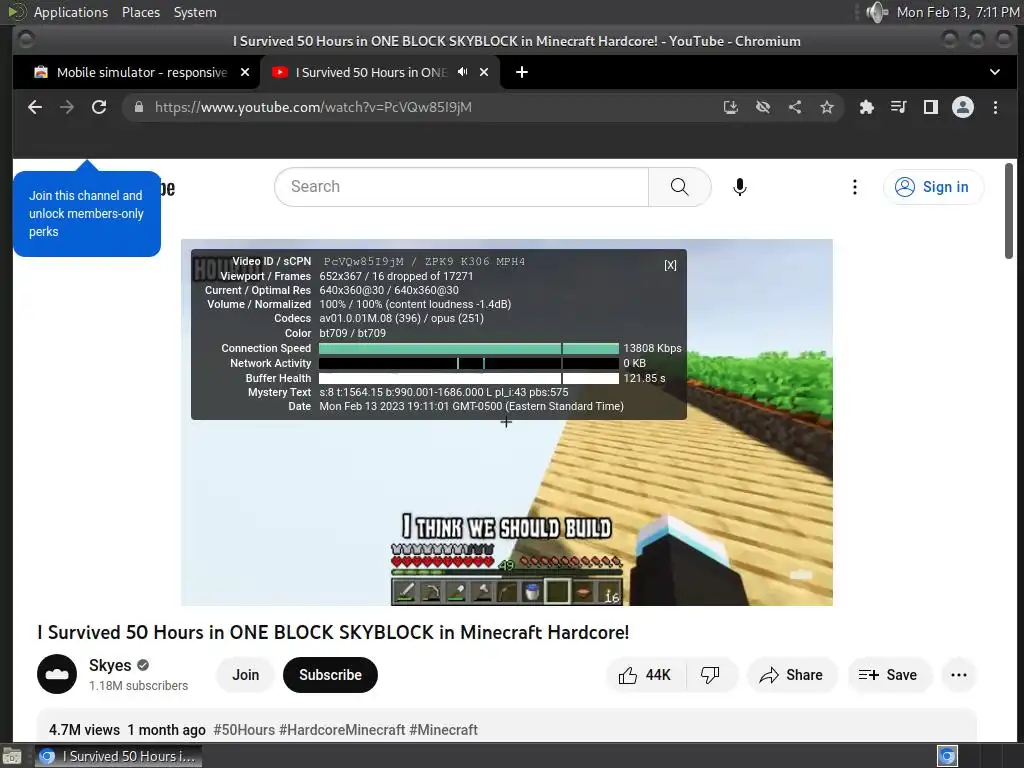
Task: Click the volume speaker icon in top panel
Action: (x=877, y=12)
